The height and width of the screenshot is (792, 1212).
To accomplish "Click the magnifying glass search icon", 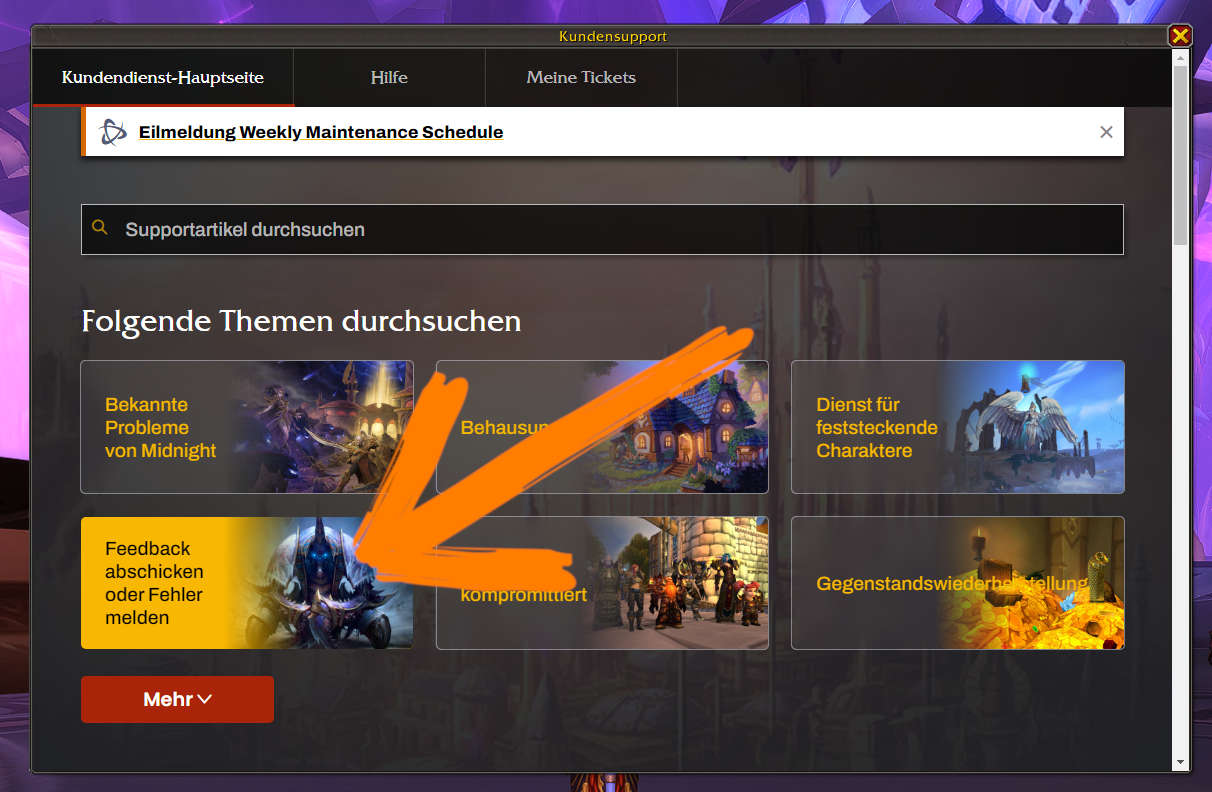I will (99, 228).
